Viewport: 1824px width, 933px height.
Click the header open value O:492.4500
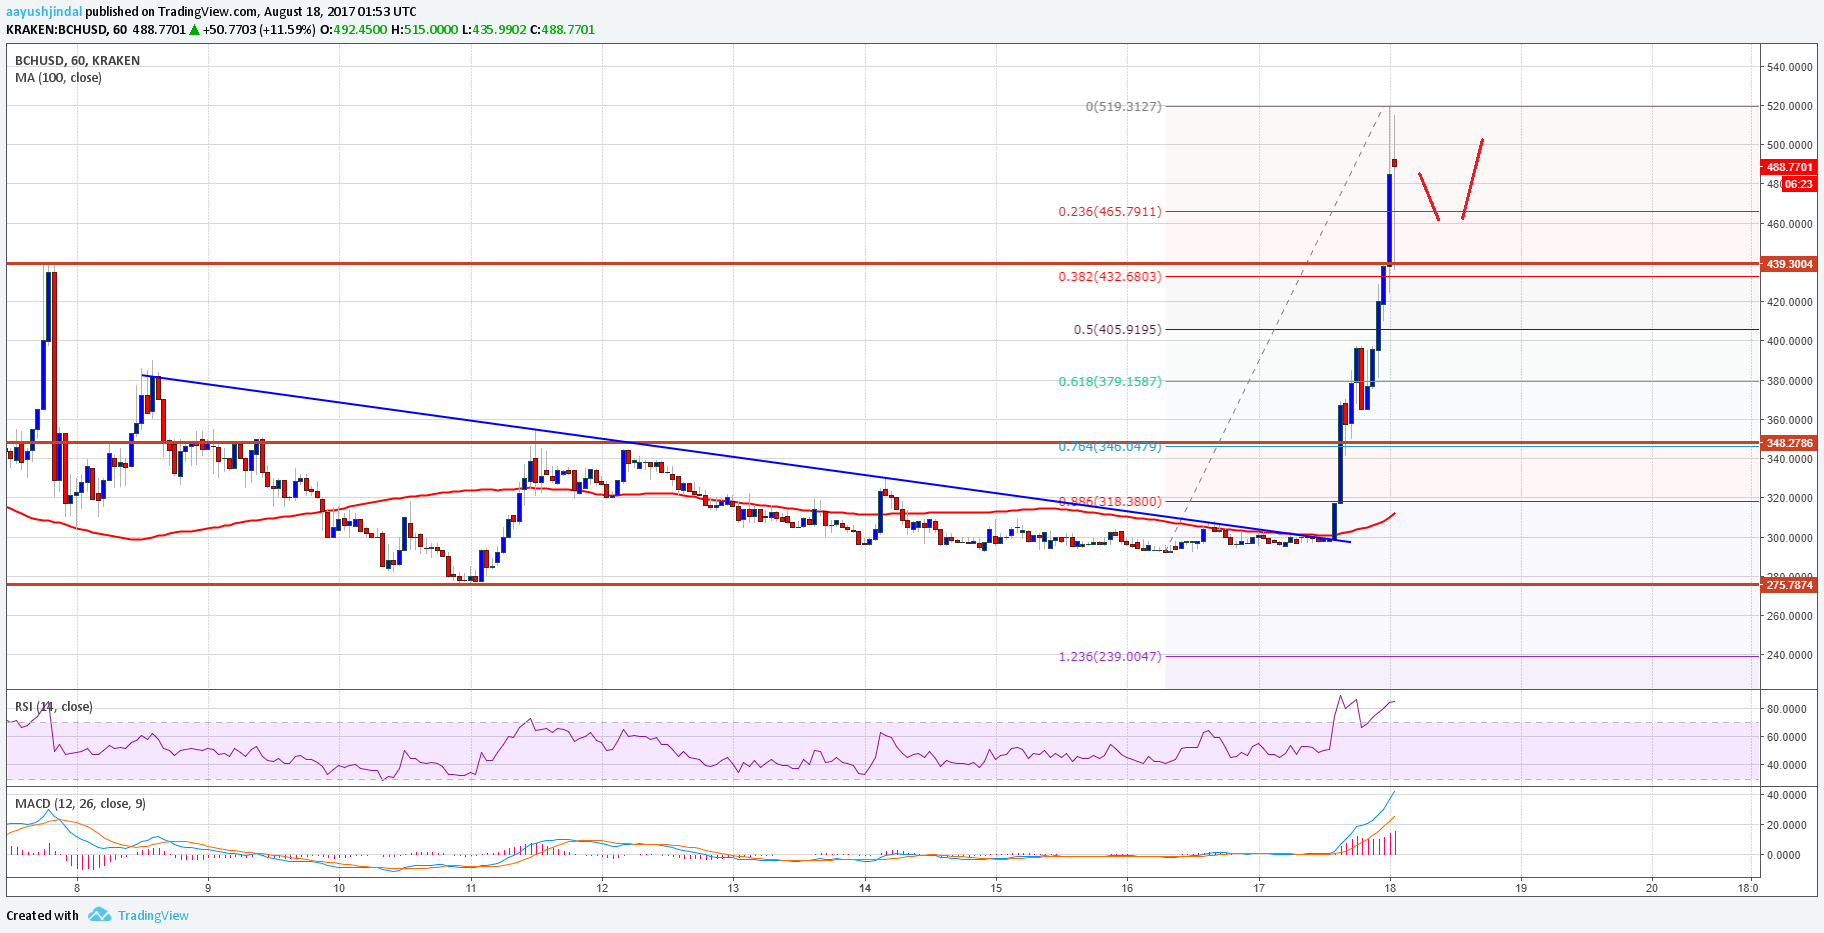click(352, 30)
